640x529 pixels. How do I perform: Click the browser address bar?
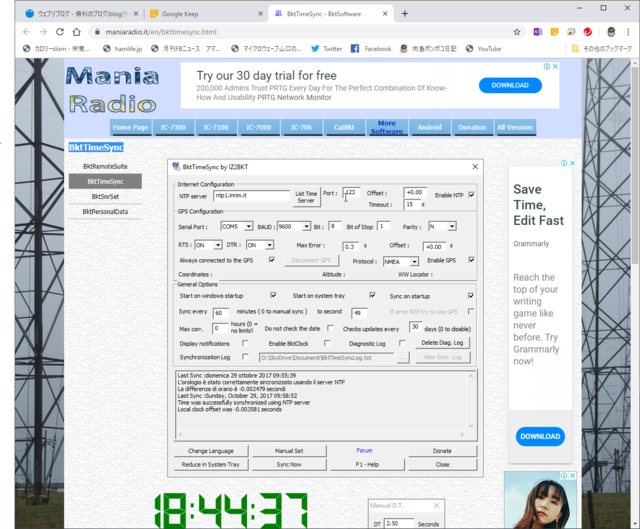click(302, 32)
